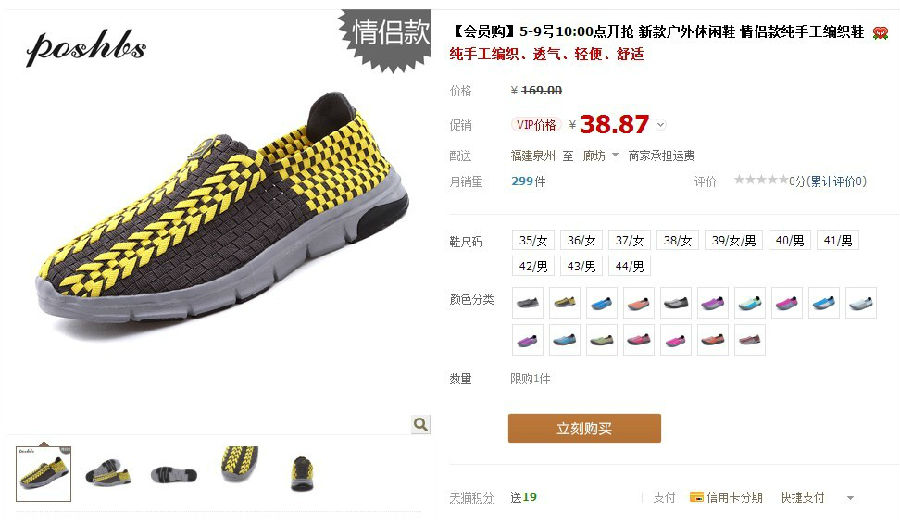Show the heel-view shoe thumbnail

302,474
